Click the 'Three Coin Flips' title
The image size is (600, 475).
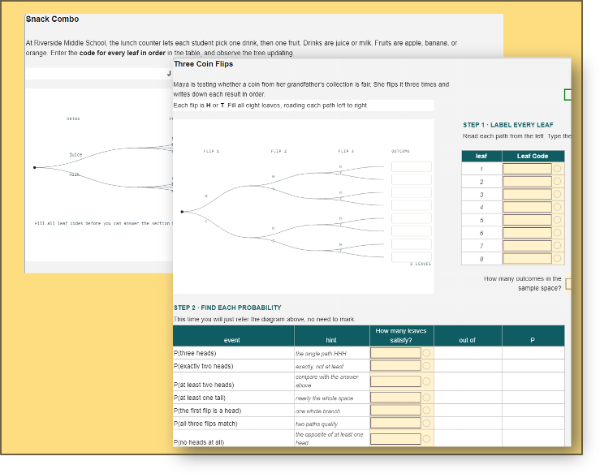(x=204, y=64)
